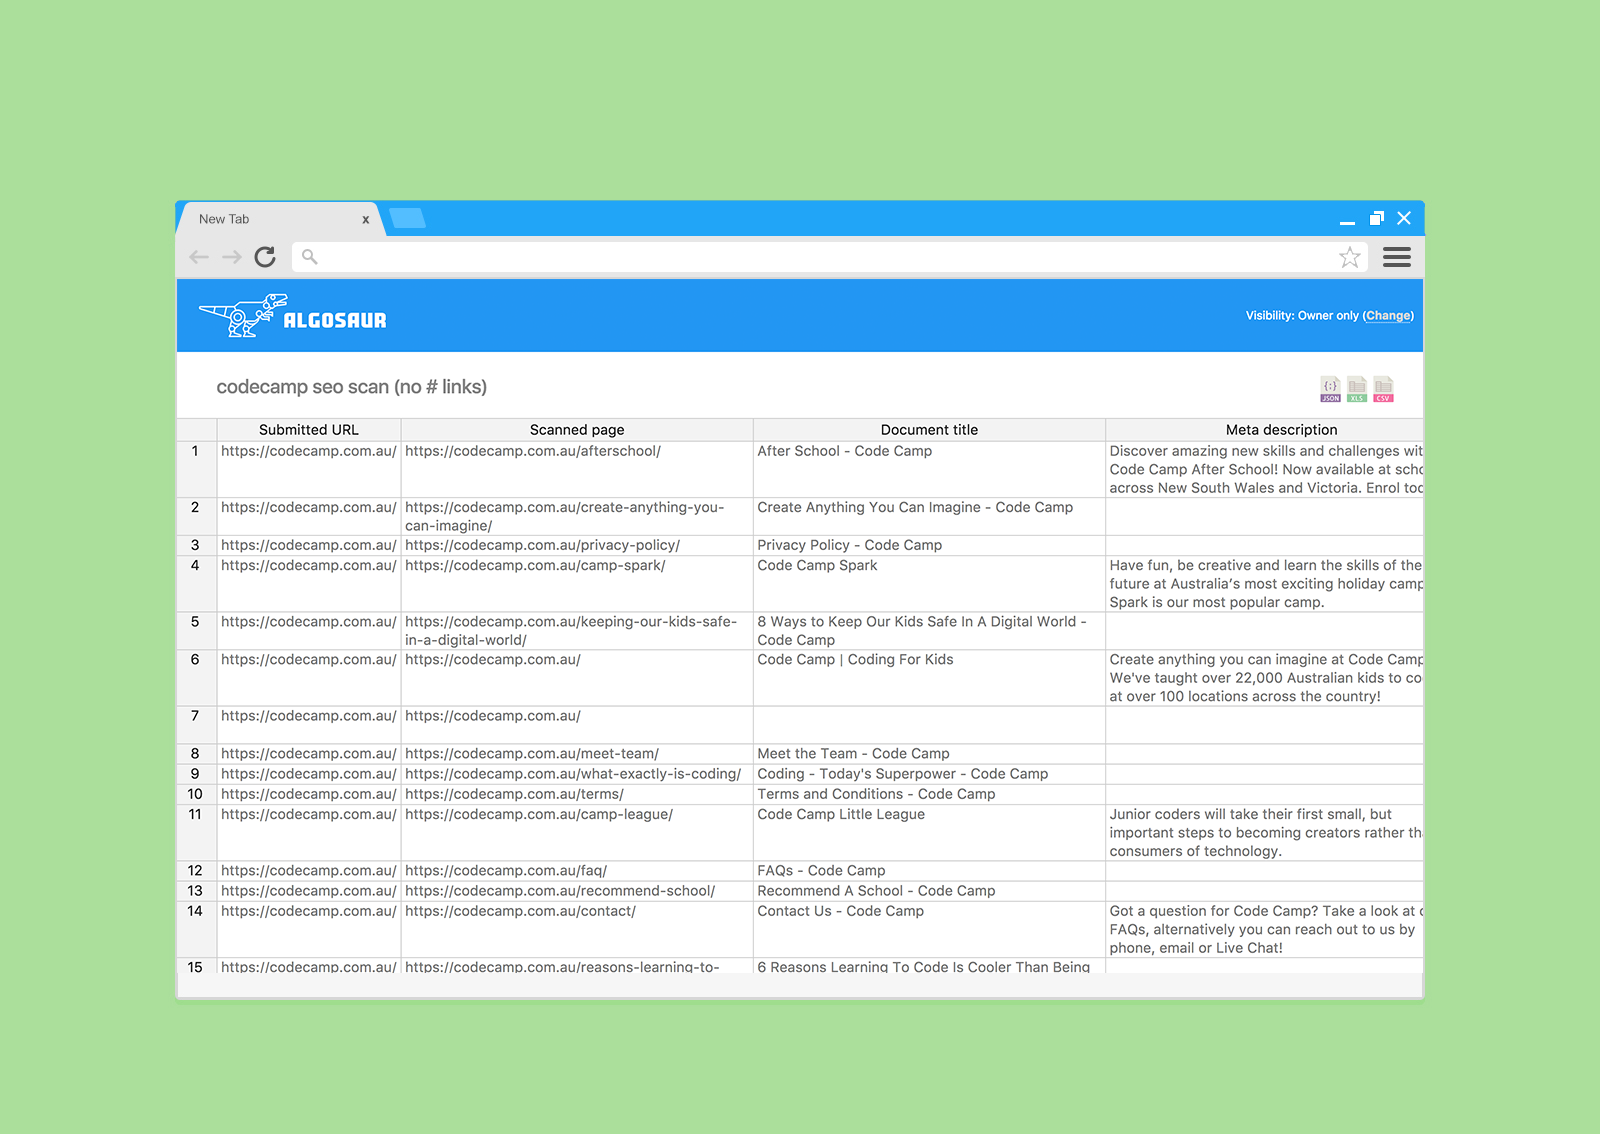Screen dimensions: 1600x1134
Task: Open the what-exactly-is-coding scanned link
Action: [573, 774]
